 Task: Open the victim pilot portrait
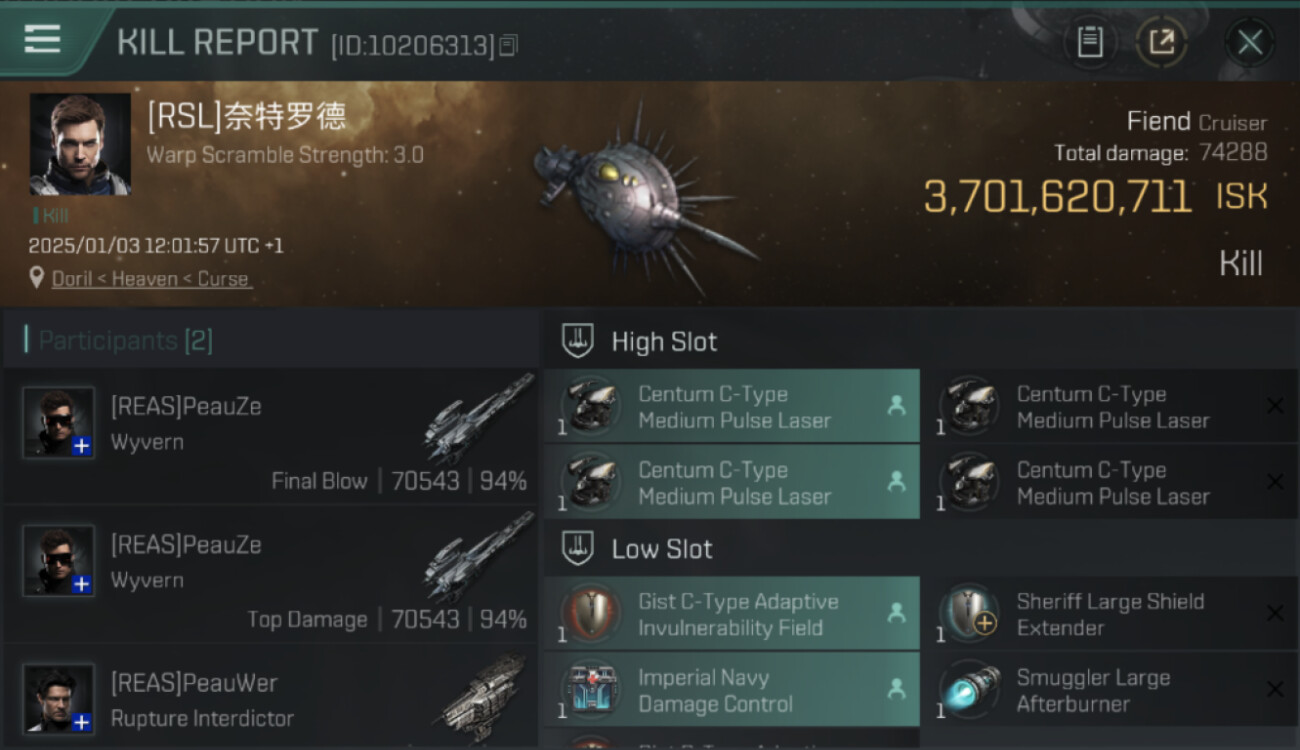[80, 144]
